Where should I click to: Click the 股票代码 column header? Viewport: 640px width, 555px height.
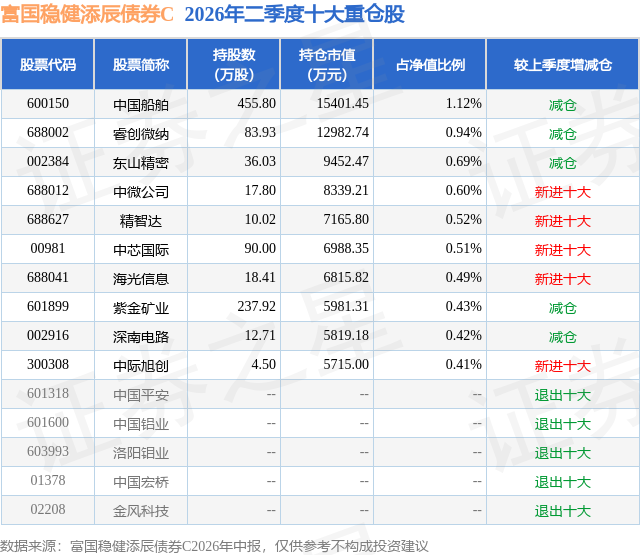coord(48,64)
